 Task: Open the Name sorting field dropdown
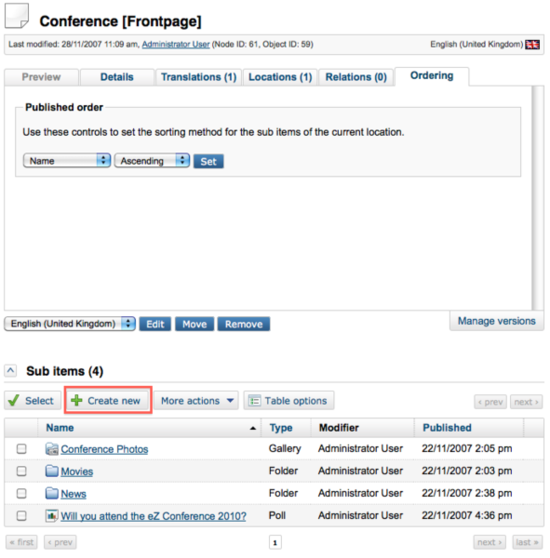click(67, 160)
